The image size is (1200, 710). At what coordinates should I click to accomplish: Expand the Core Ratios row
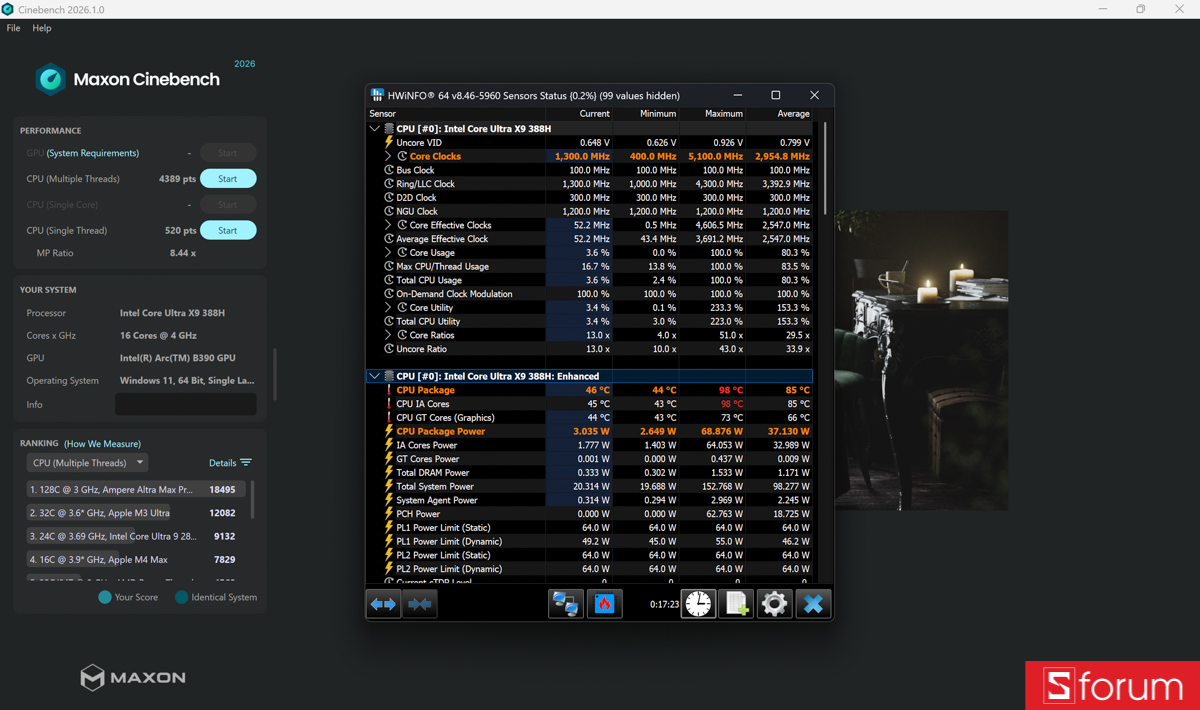388,335
